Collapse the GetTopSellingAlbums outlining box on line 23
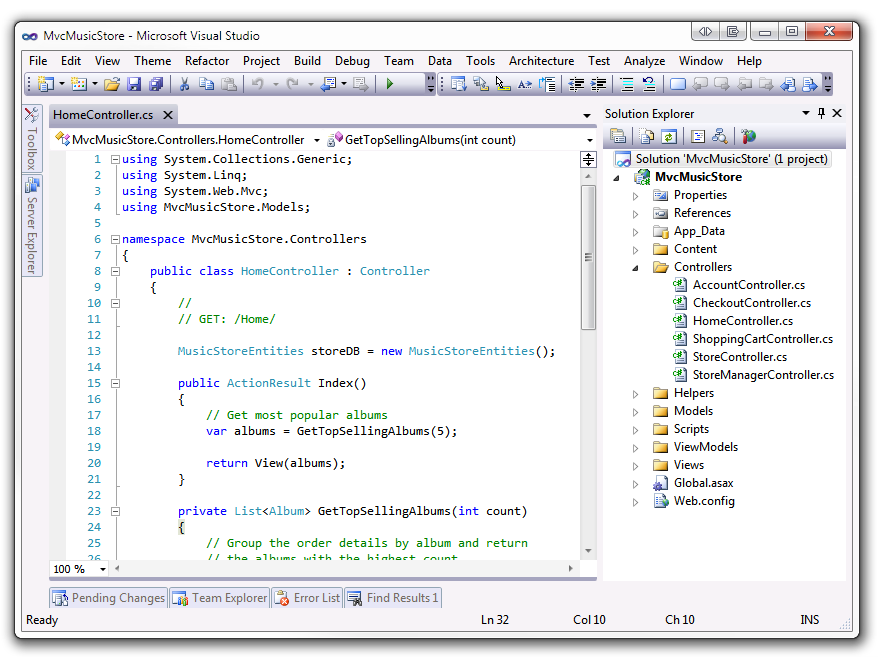The height and width of the screenshot is (657, 878). [x=115, y=511]
